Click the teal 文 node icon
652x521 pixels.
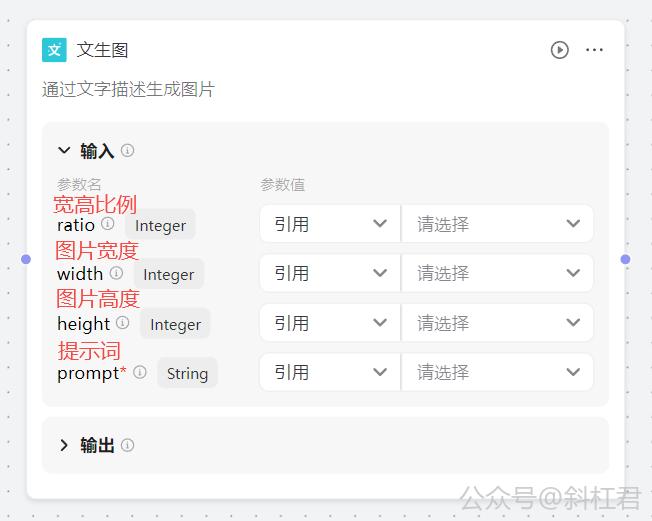[x=54, y=50]
